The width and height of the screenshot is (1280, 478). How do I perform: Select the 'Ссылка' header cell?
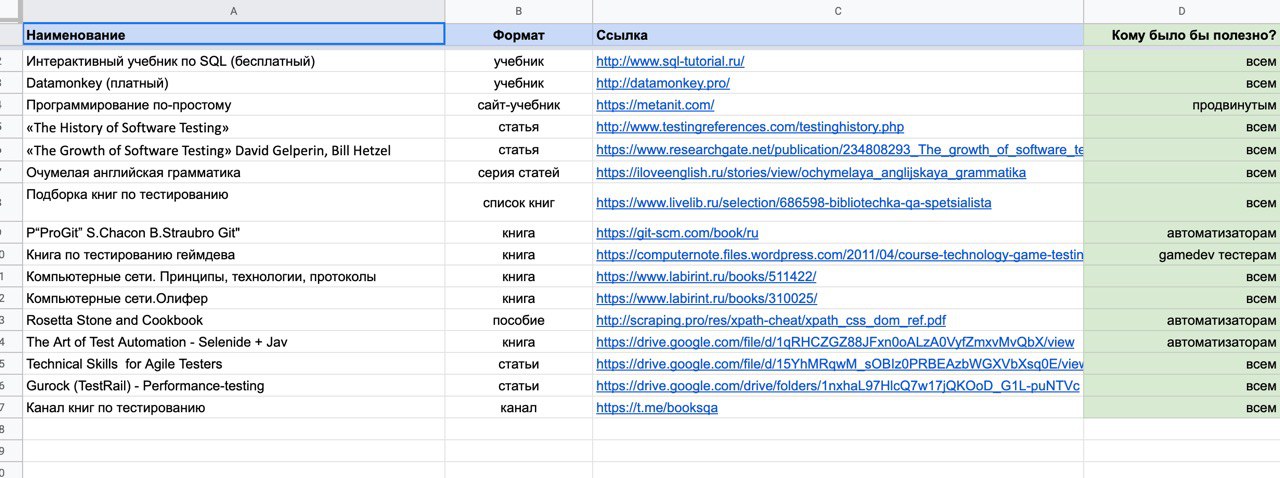point(838,35)
